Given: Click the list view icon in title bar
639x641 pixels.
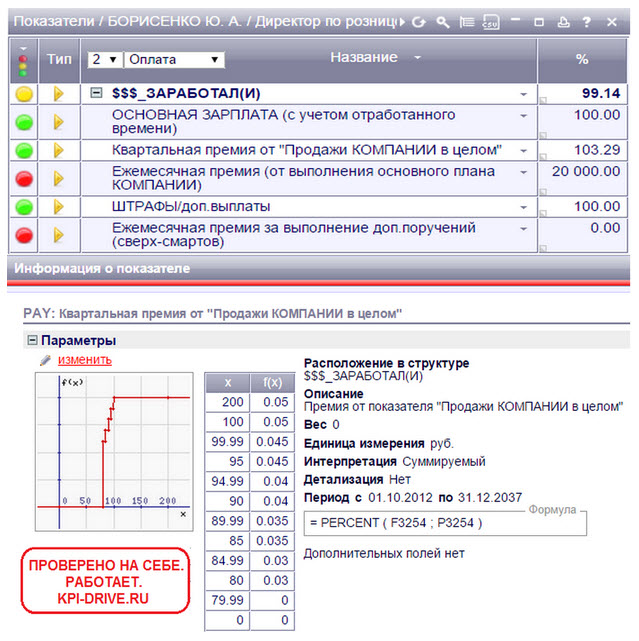Looking at the screenshot, I should tap(466, 22).
